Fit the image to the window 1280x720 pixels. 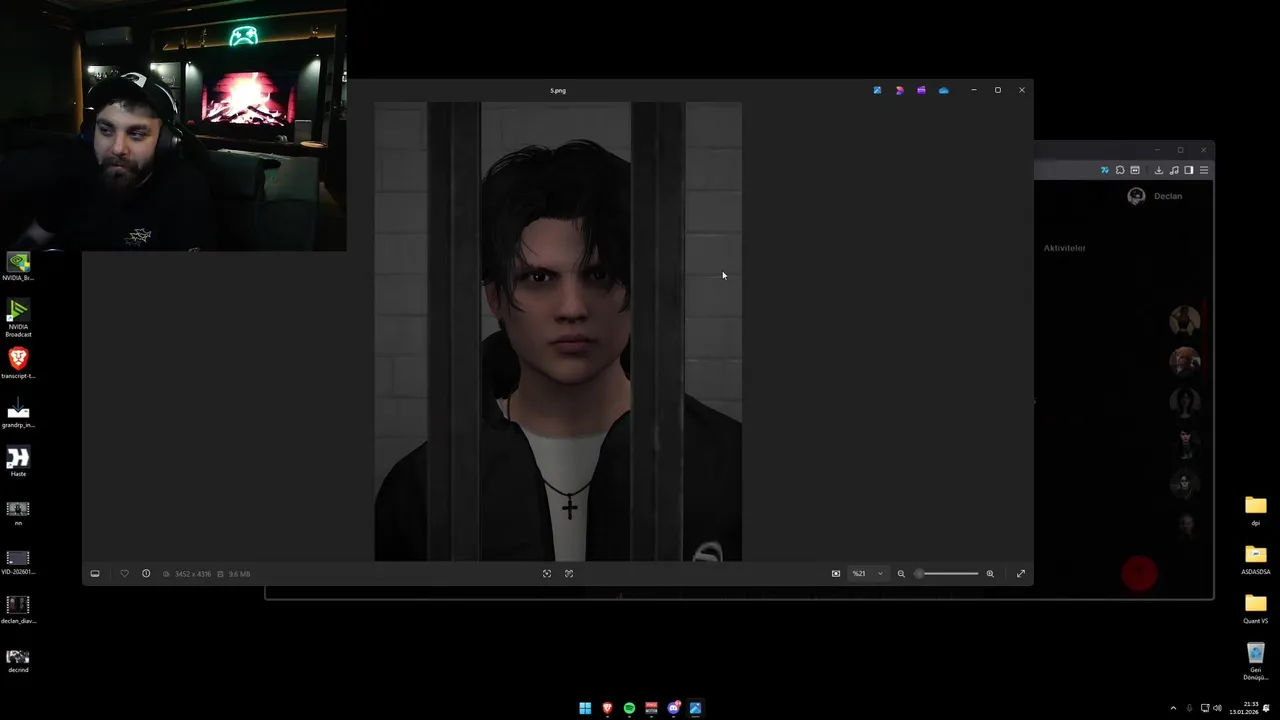[836, 574]
